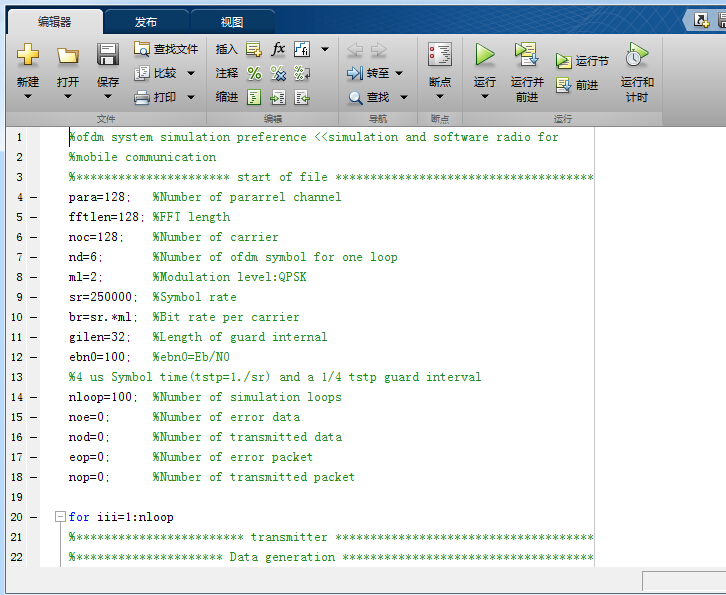This screenshot has width=726, height=595.
Task: Click 运行并前进 run and advance icon
Action: click(x=527, y=55)
